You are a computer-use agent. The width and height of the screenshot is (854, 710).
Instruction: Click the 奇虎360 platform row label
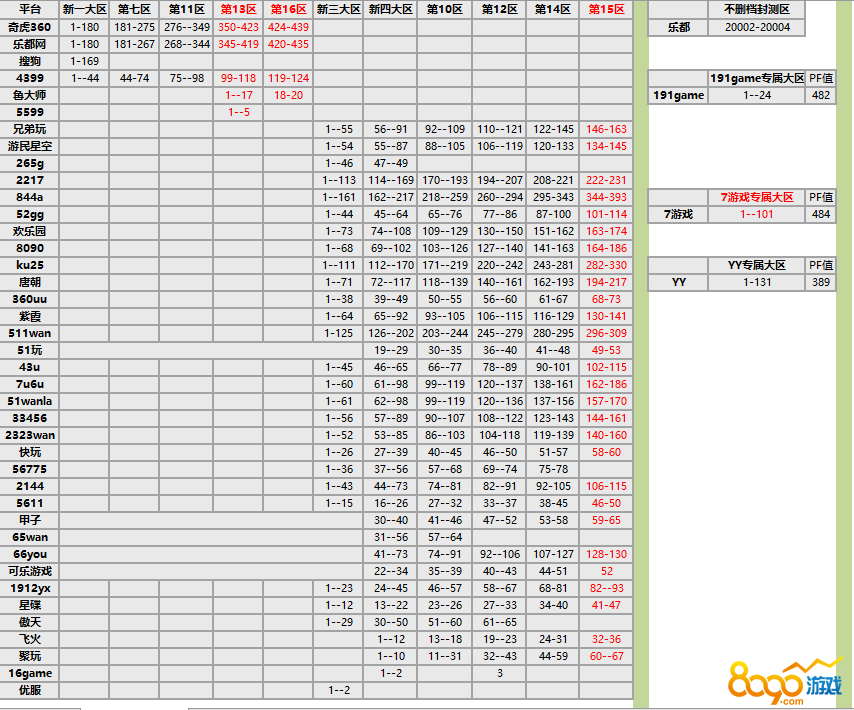click(x=30, y=27)
